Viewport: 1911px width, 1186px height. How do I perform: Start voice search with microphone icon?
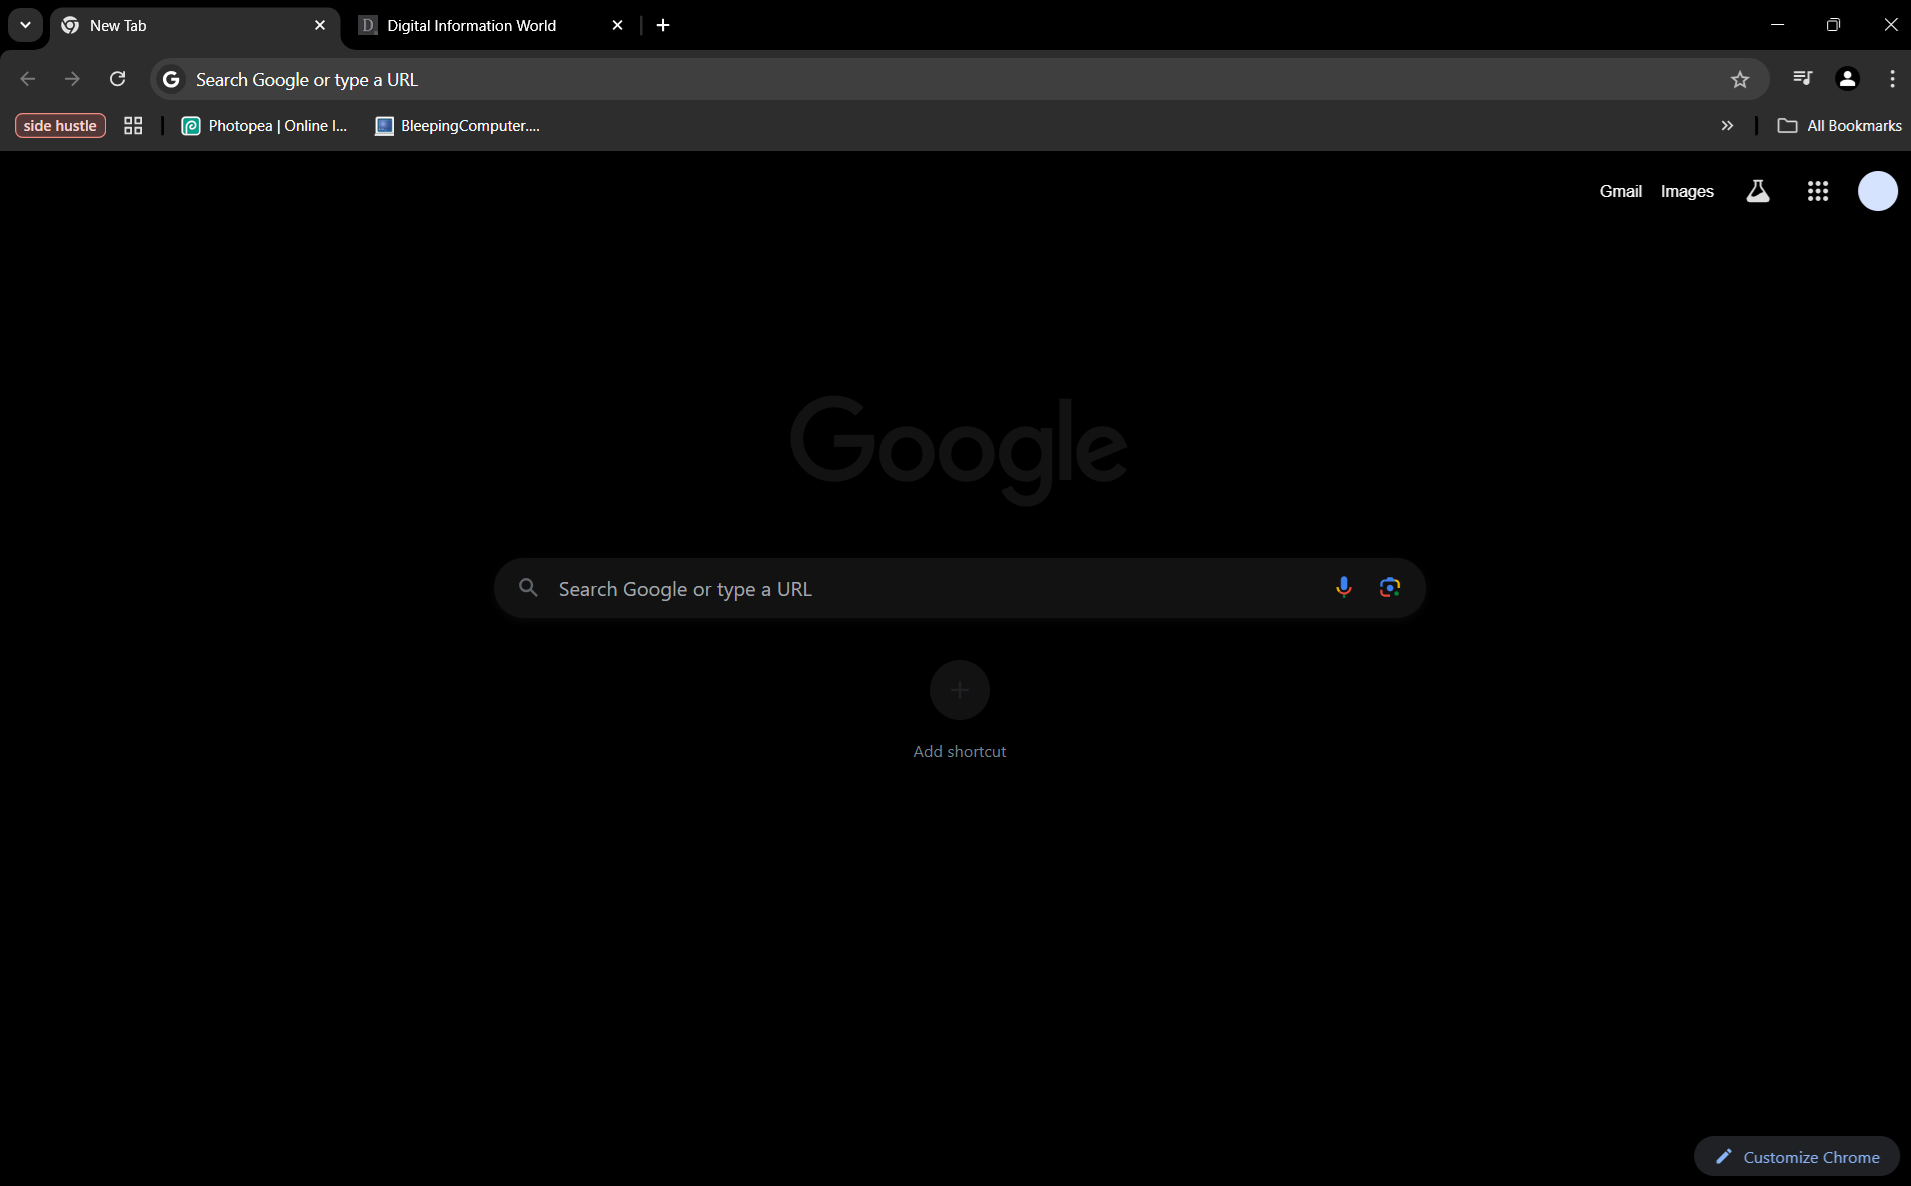pyautogui.click(x=1343, y=587)
